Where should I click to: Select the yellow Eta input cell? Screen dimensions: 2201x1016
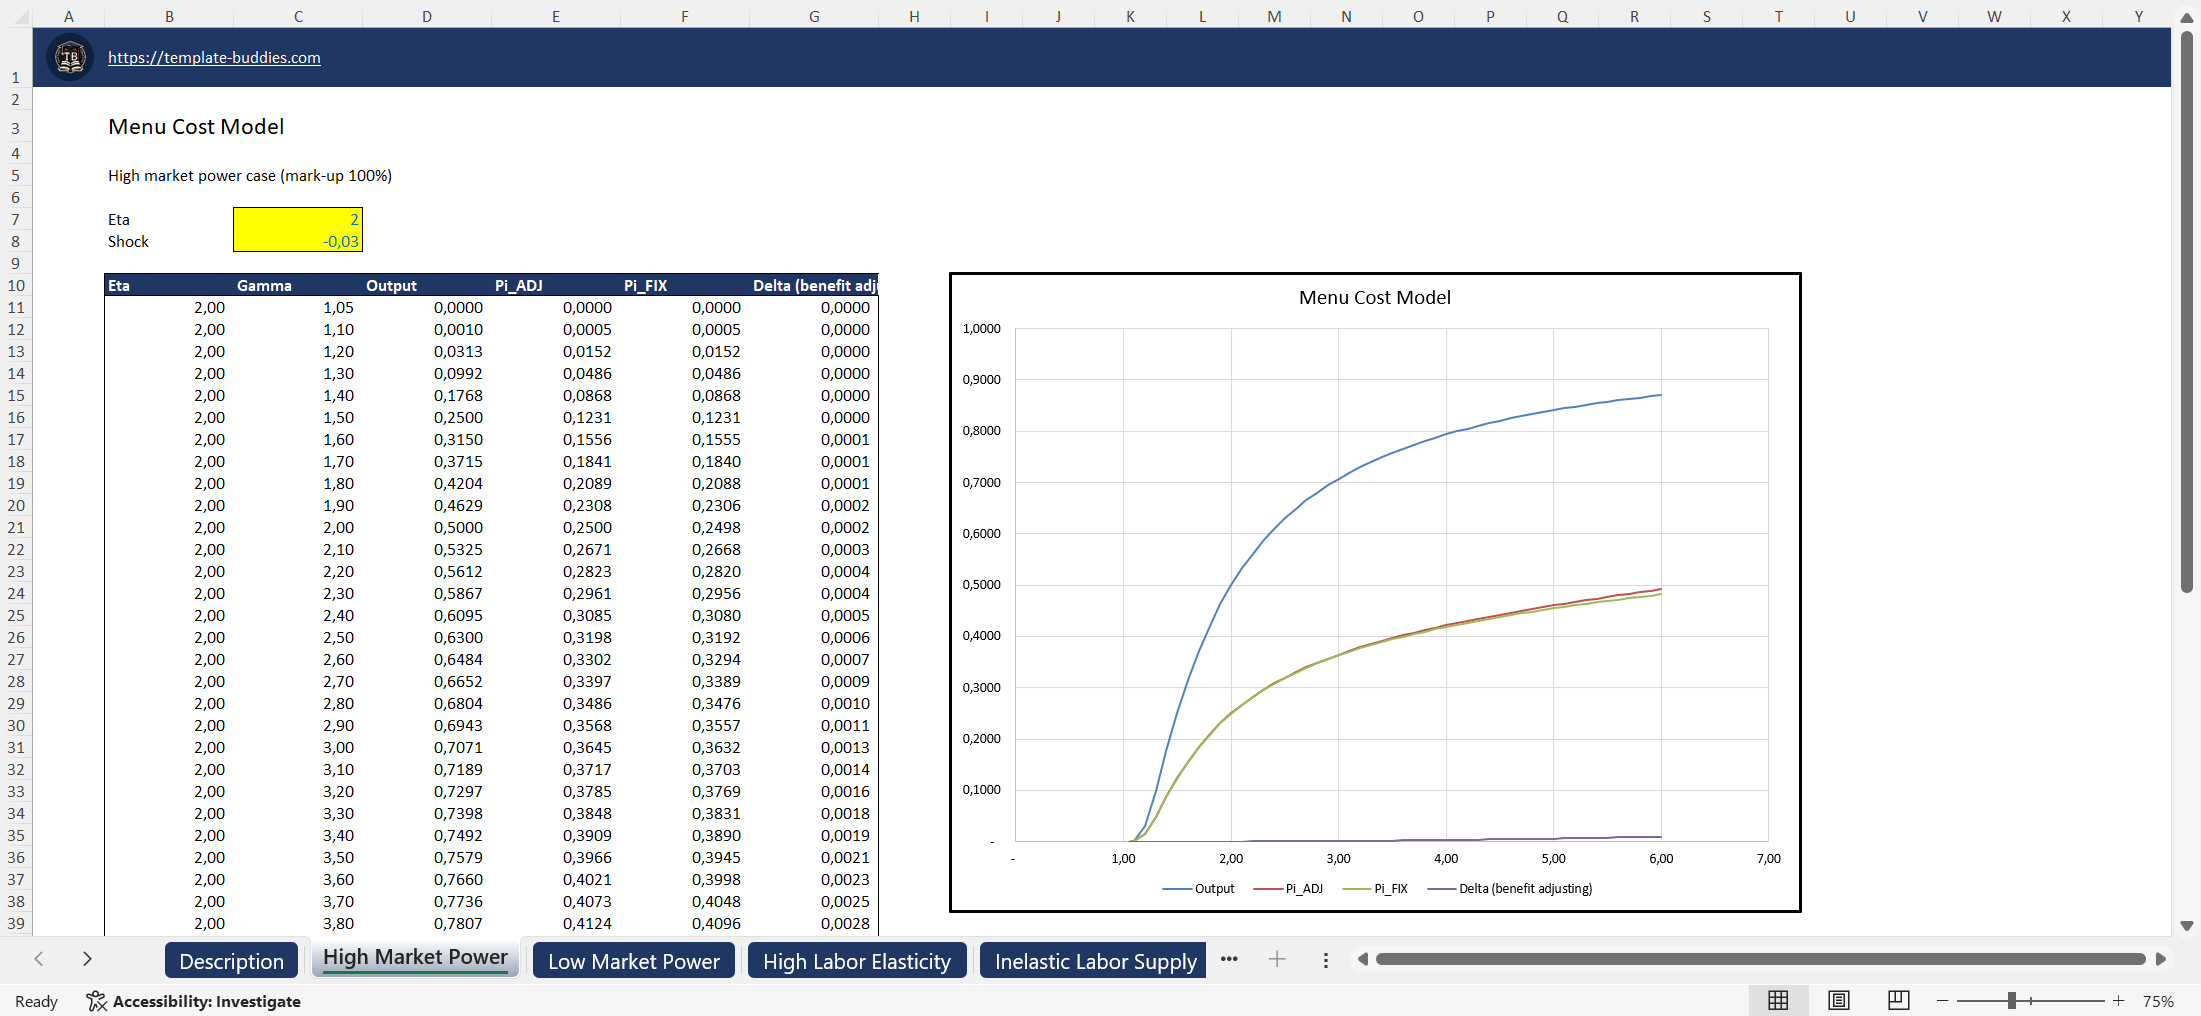click(297, 219)
